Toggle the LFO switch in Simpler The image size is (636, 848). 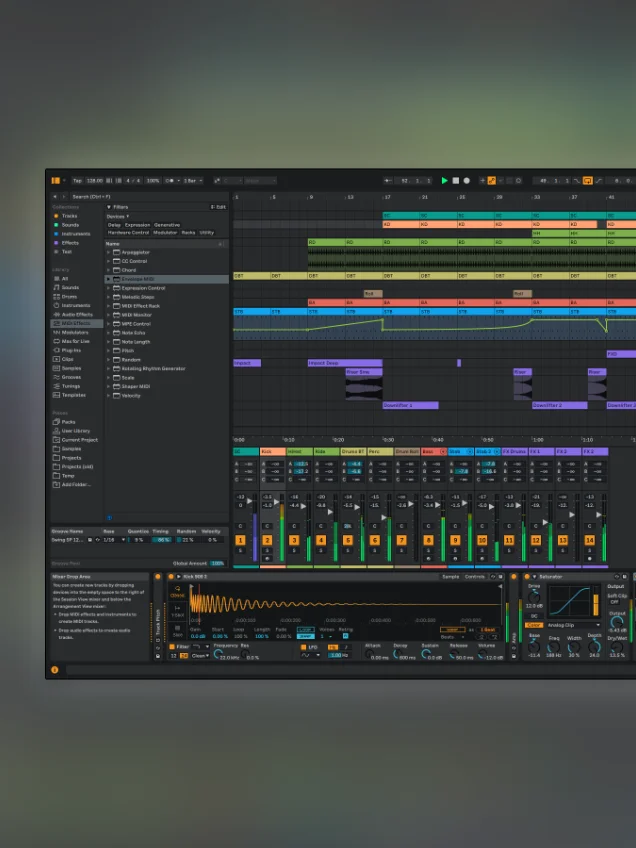click(x=303, y=647)
